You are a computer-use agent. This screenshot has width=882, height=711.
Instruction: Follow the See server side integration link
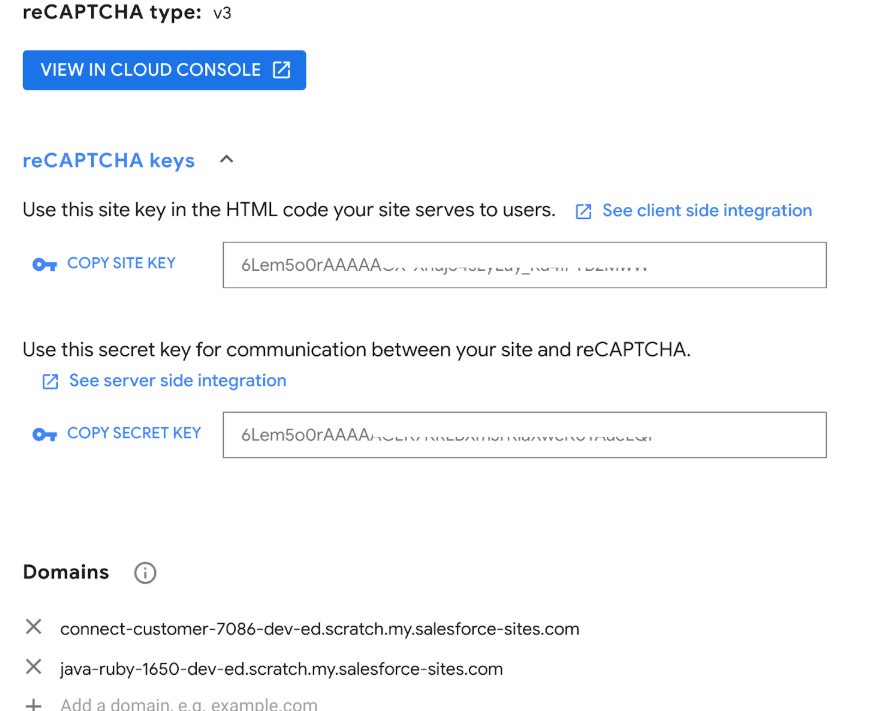(x=177, y=380)
